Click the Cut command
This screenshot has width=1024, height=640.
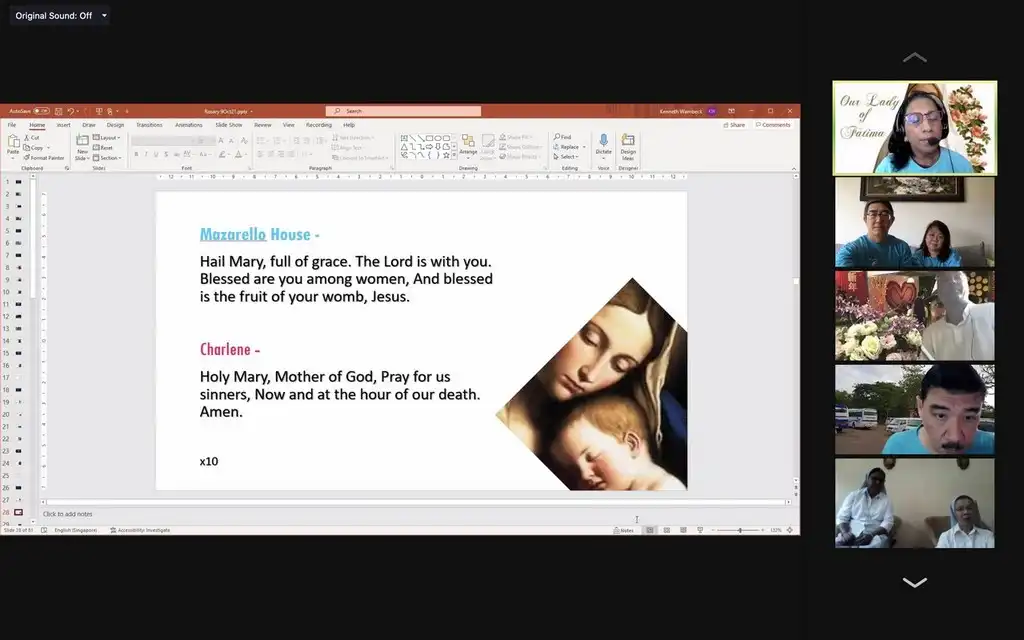pos(32,138)
